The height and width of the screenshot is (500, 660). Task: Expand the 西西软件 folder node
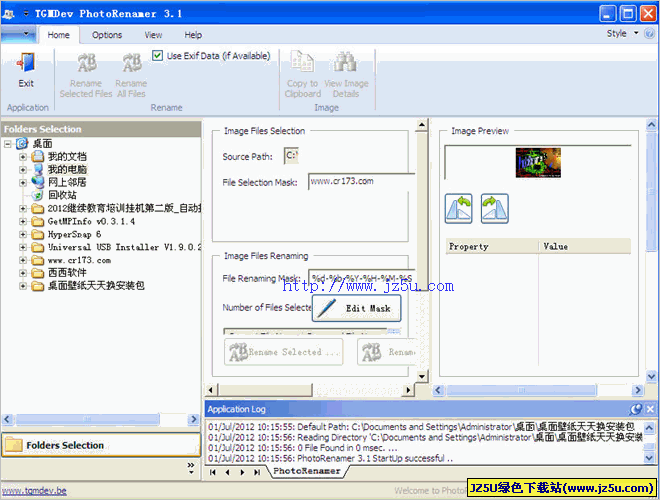23,273
